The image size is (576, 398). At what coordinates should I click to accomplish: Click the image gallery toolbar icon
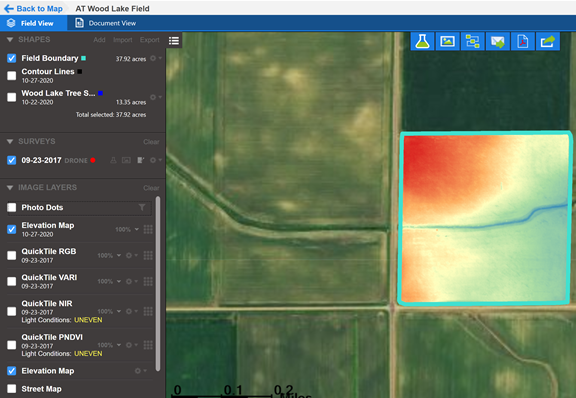(447, 41)
